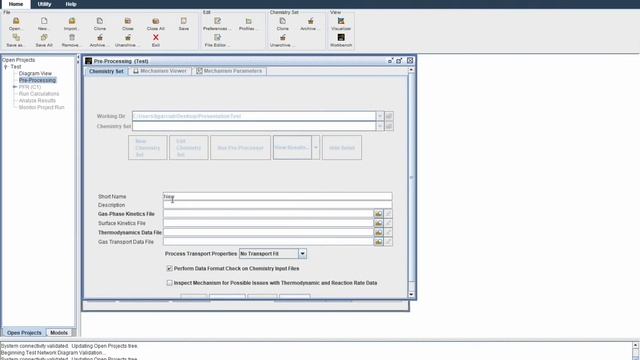
Task: Switch to the Mechanism Parameters tab
Action: [x=229, y=71]
